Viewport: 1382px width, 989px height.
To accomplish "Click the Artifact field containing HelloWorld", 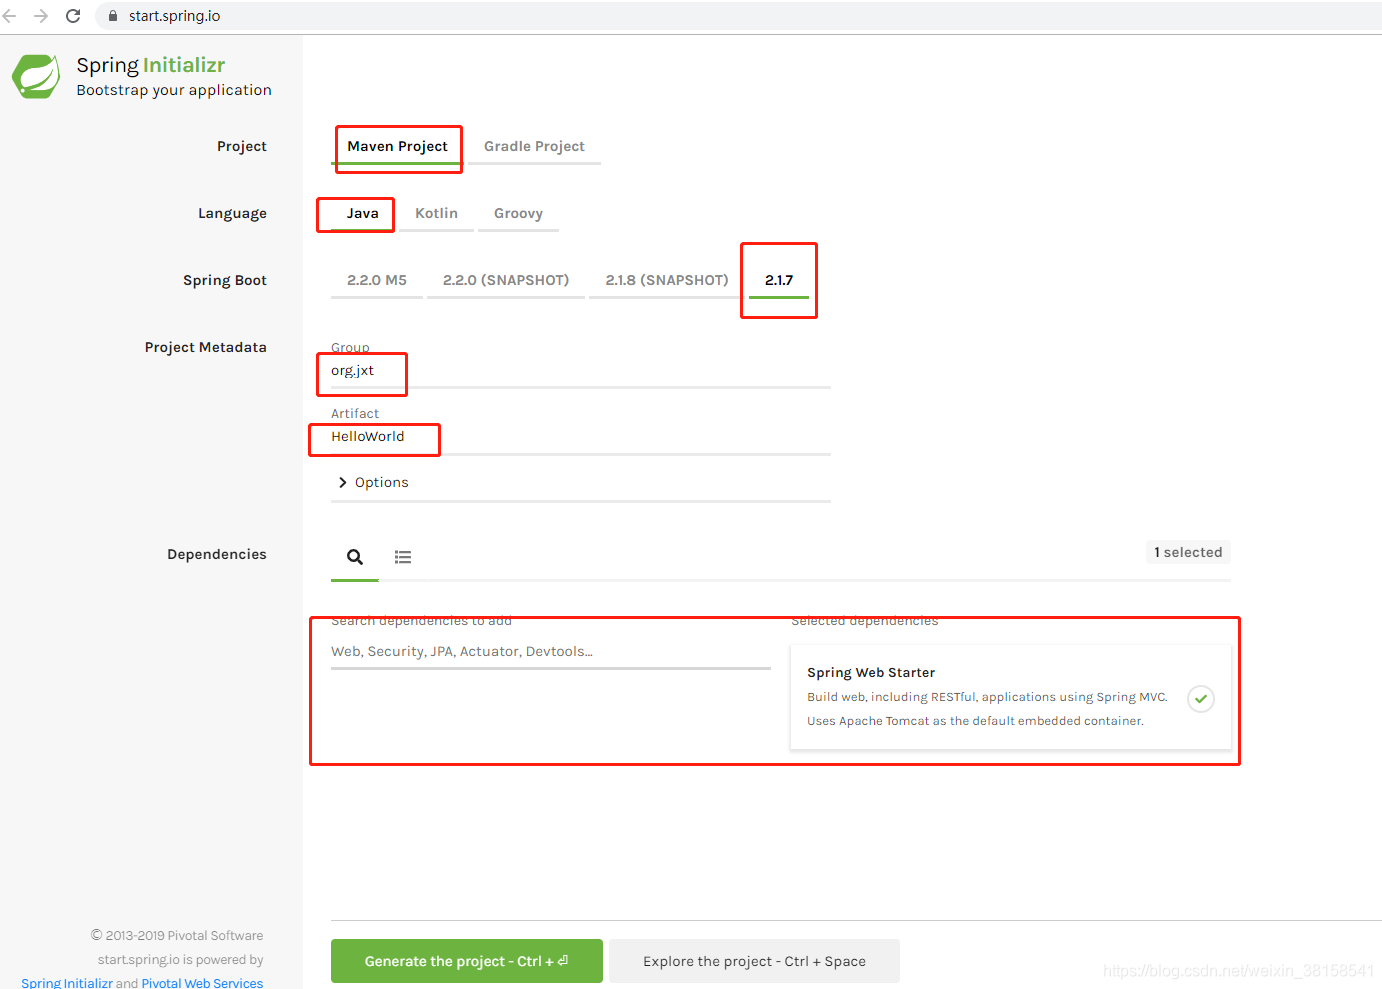I will [x=581, y=437].
